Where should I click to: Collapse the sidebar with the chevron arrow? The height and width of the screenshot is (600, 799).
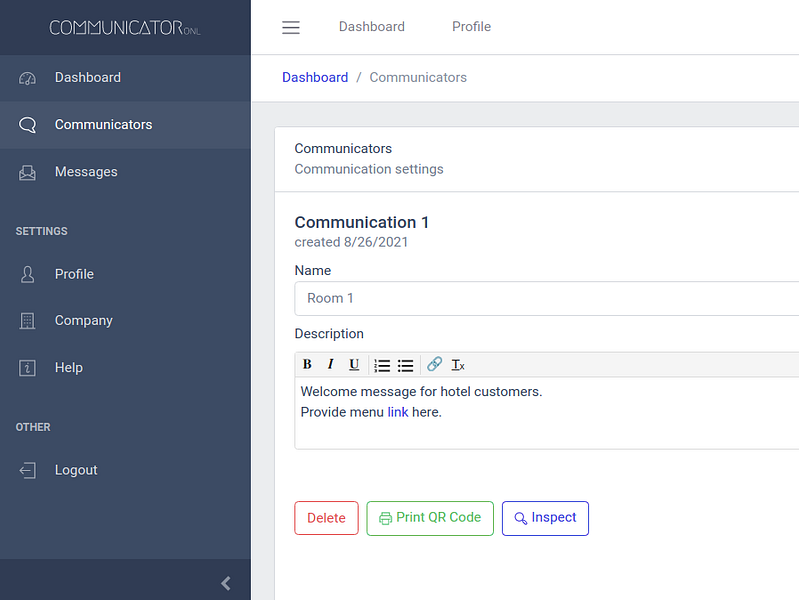[x=226, y=583]
